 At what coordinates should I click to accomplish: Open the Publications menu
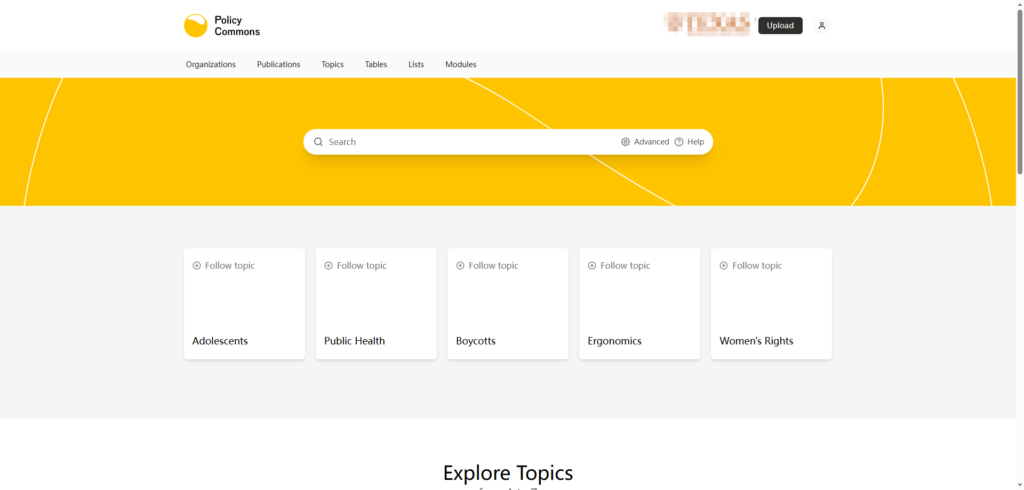click(x=278, y=64)
